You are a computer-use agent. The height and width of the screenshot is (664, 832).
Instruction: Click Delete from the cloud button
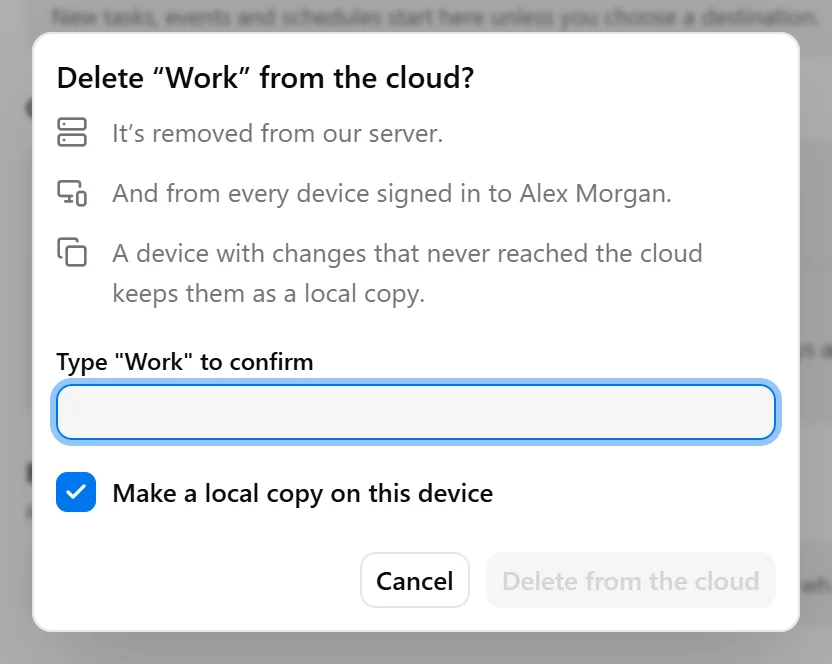click(x=631, y=580)
